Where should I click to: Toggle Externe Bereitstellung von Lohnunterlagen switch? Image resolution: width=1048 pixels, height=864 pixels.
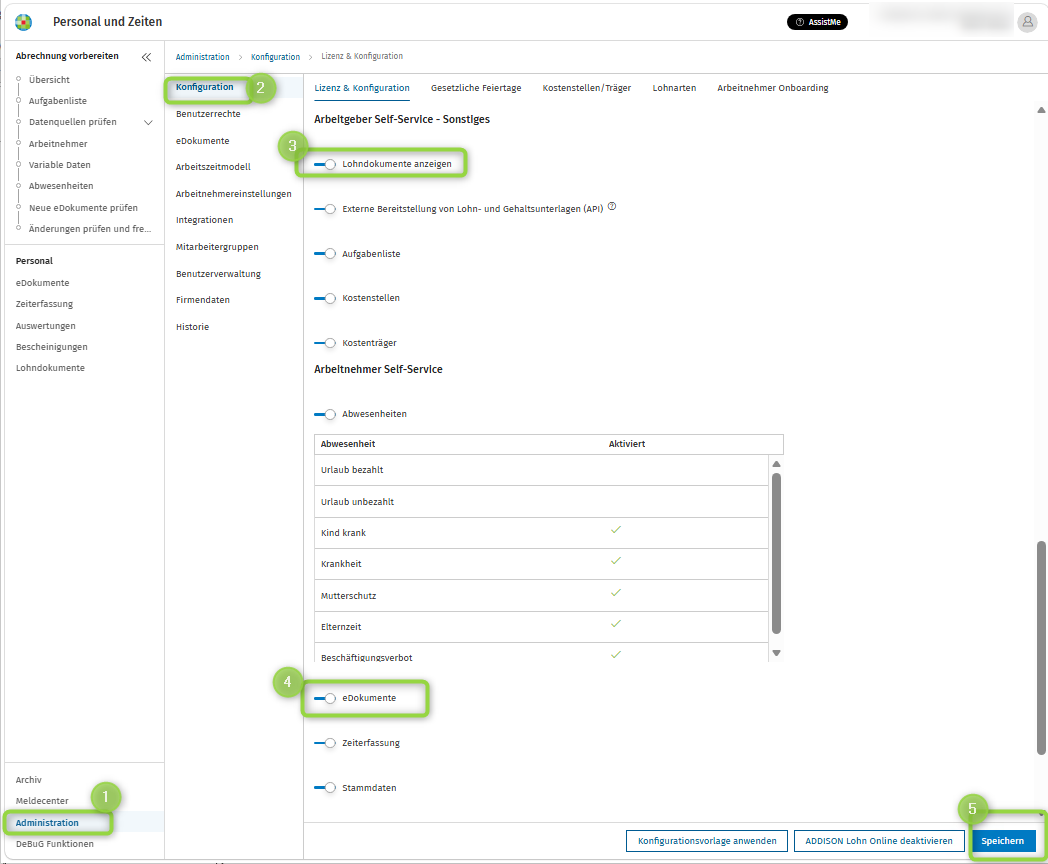[325, 209]
